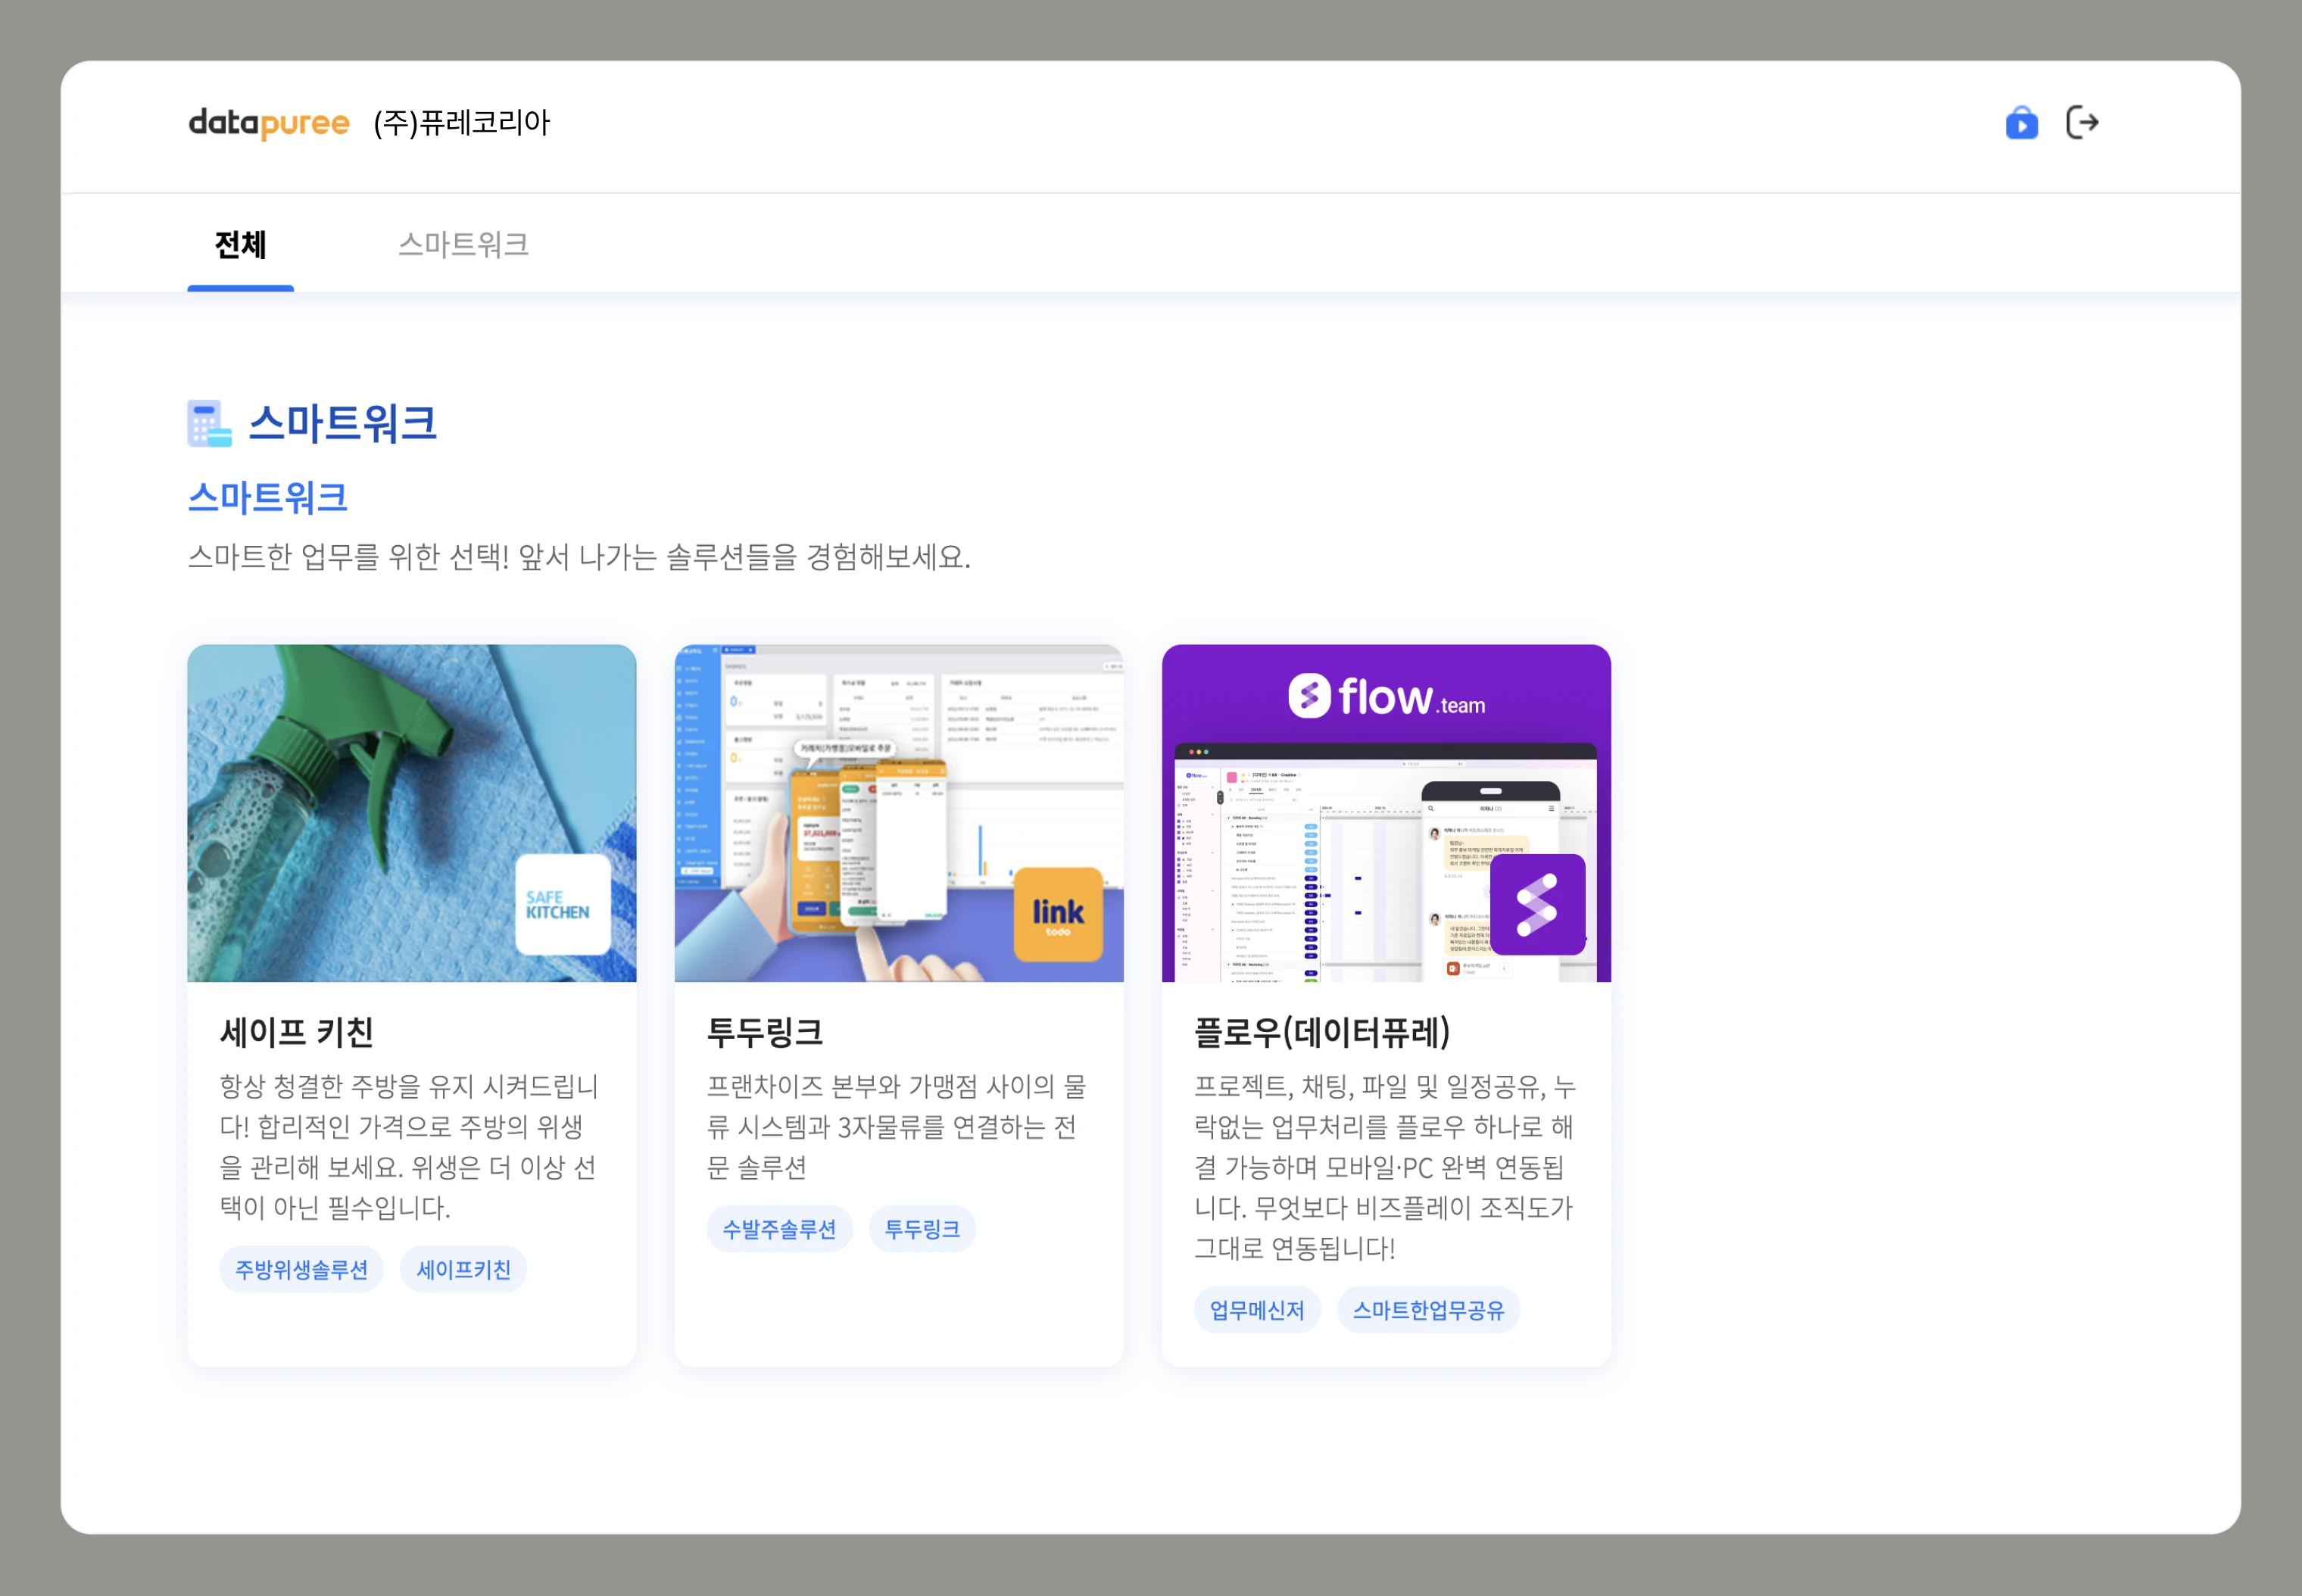The height and width of the screenshot is (1596, 2302).
Task: Select the 전체 tab
Action: point(240,245)
